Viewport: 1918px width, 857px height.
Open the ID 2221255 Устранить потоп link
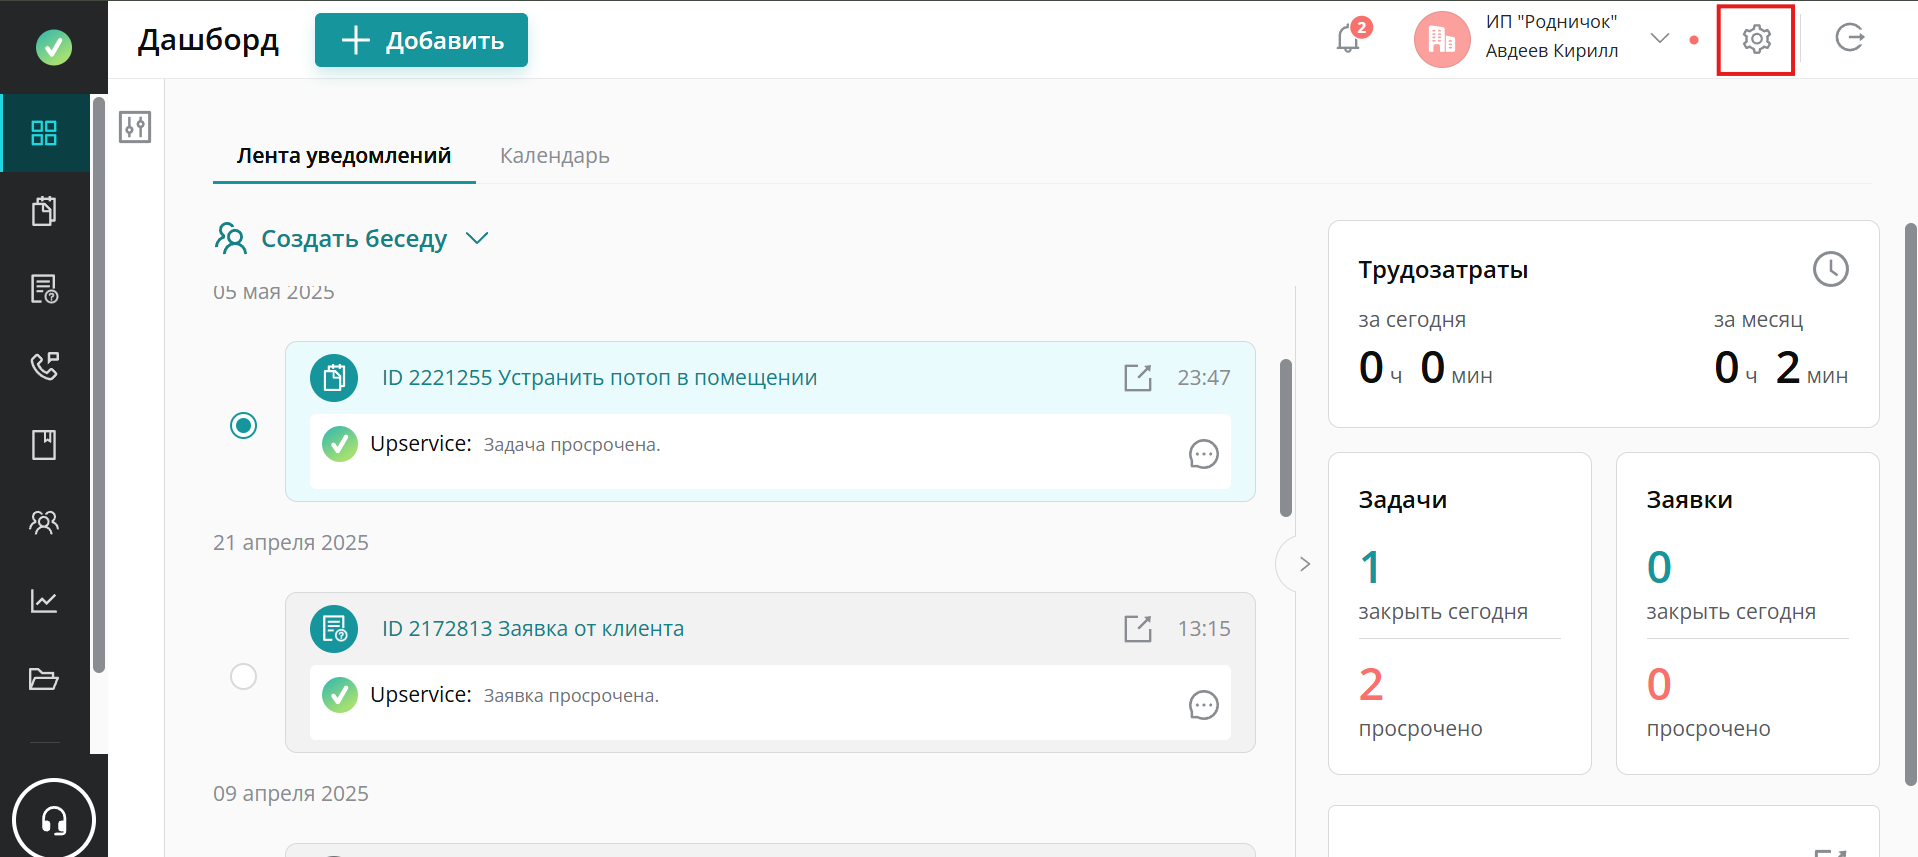(x=599, y=378)
